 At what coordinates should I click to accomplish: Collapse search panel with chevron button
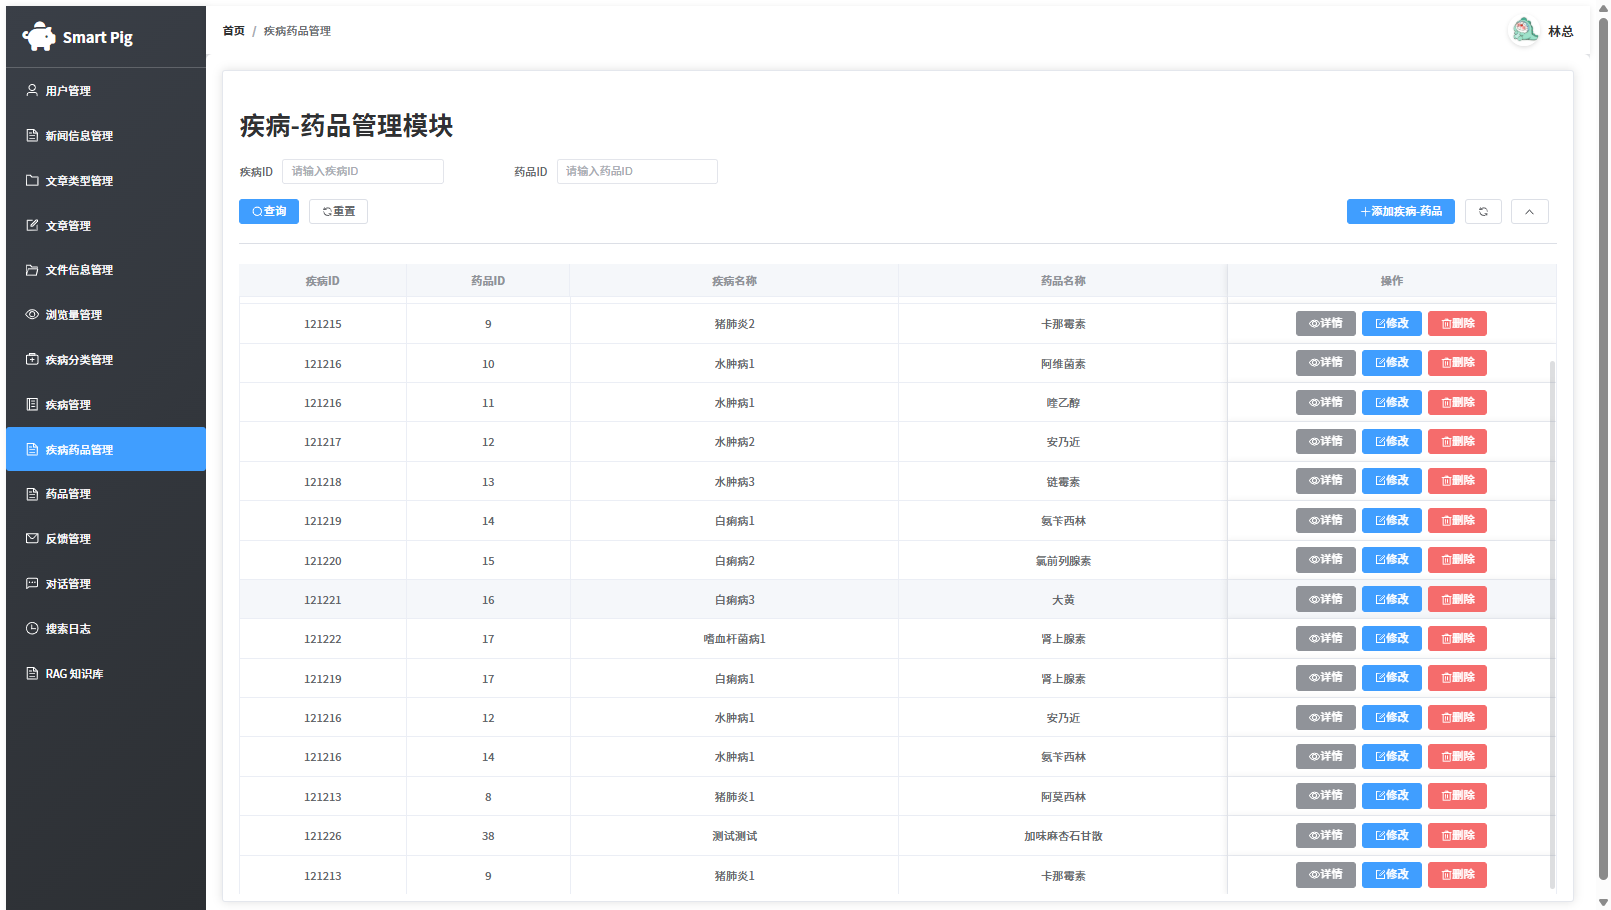1529,211
